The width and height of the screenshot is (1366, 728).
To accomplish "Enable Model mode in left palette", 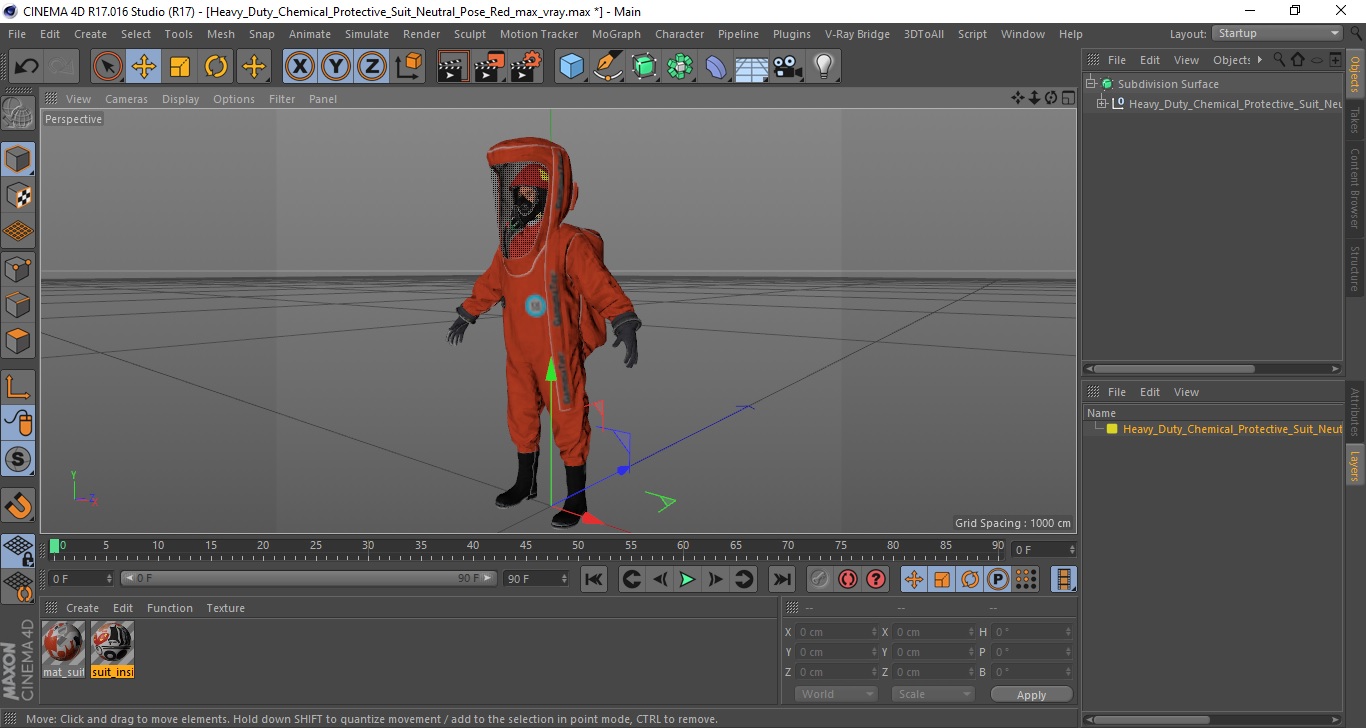I will point(18,159).
